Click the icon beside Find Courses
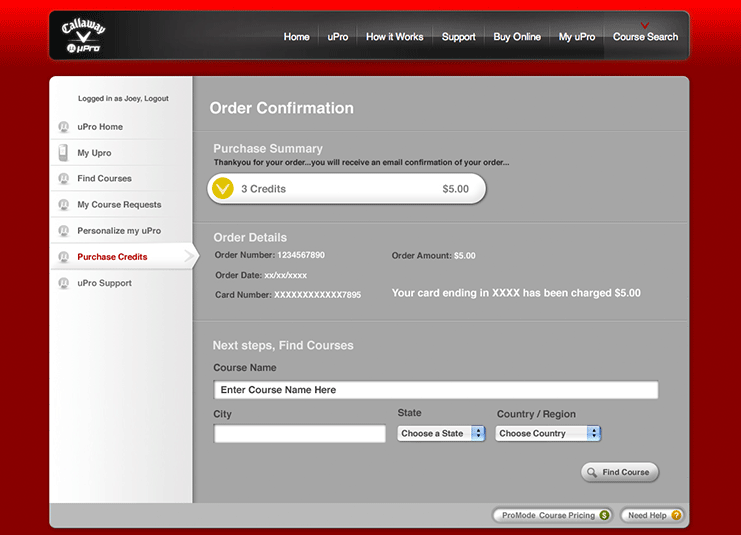This screenshot has width=741, height=535. 63,178
